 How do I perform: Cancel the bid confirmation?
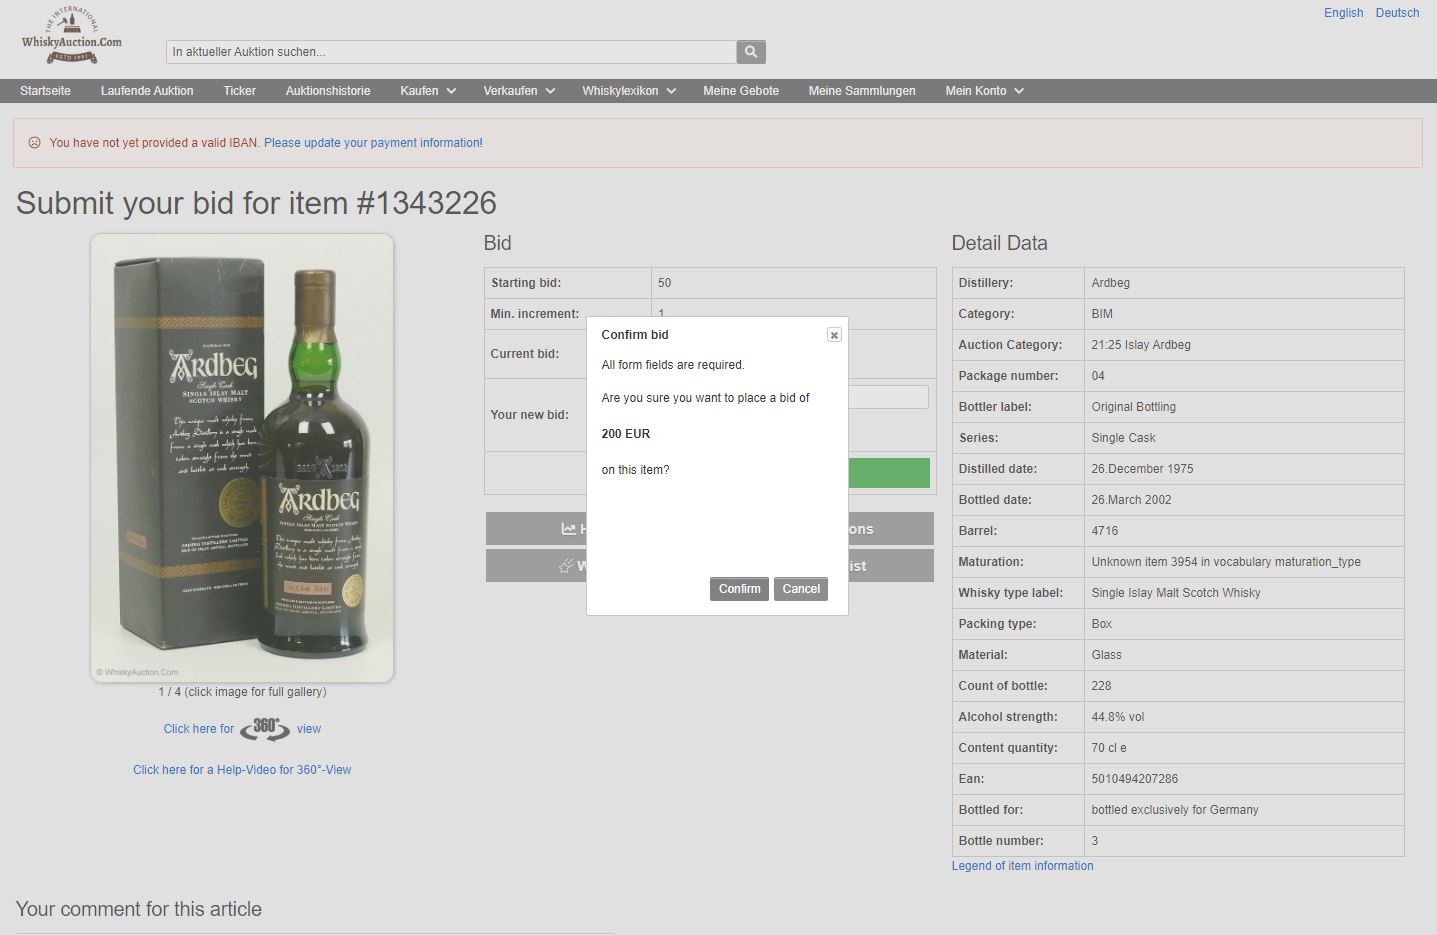(x=800, y=589)
